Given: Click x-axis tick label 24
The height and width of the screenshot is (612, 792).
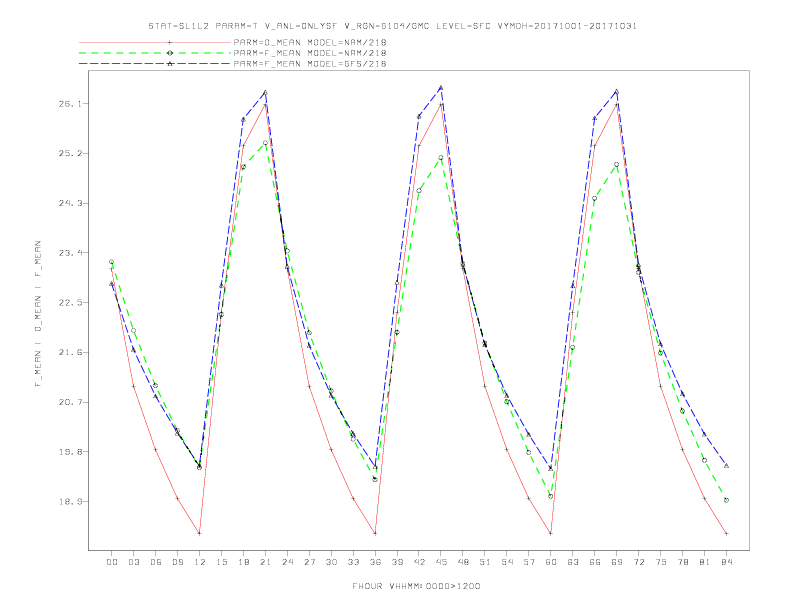Looking at the screenshot, I should (x=287, y=562).
